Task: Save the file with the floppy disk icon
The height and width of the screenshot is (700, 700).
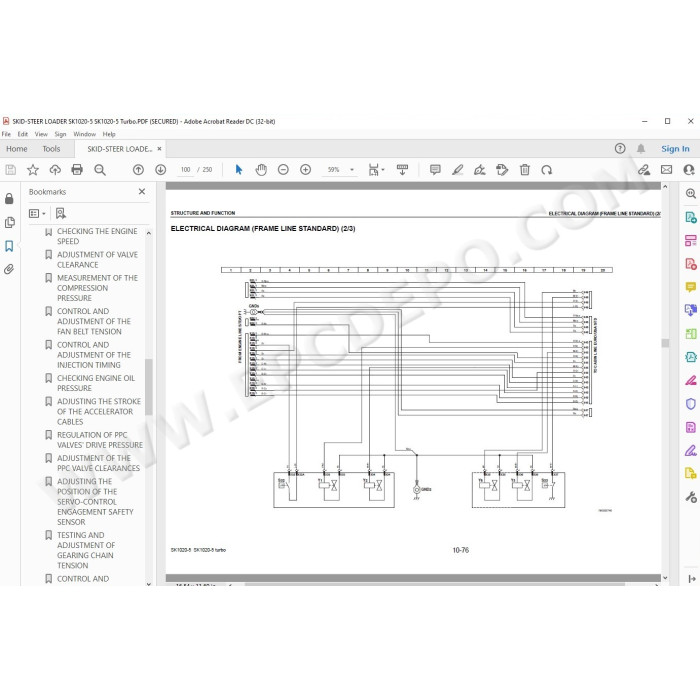Action: click(x=10, y=170)
